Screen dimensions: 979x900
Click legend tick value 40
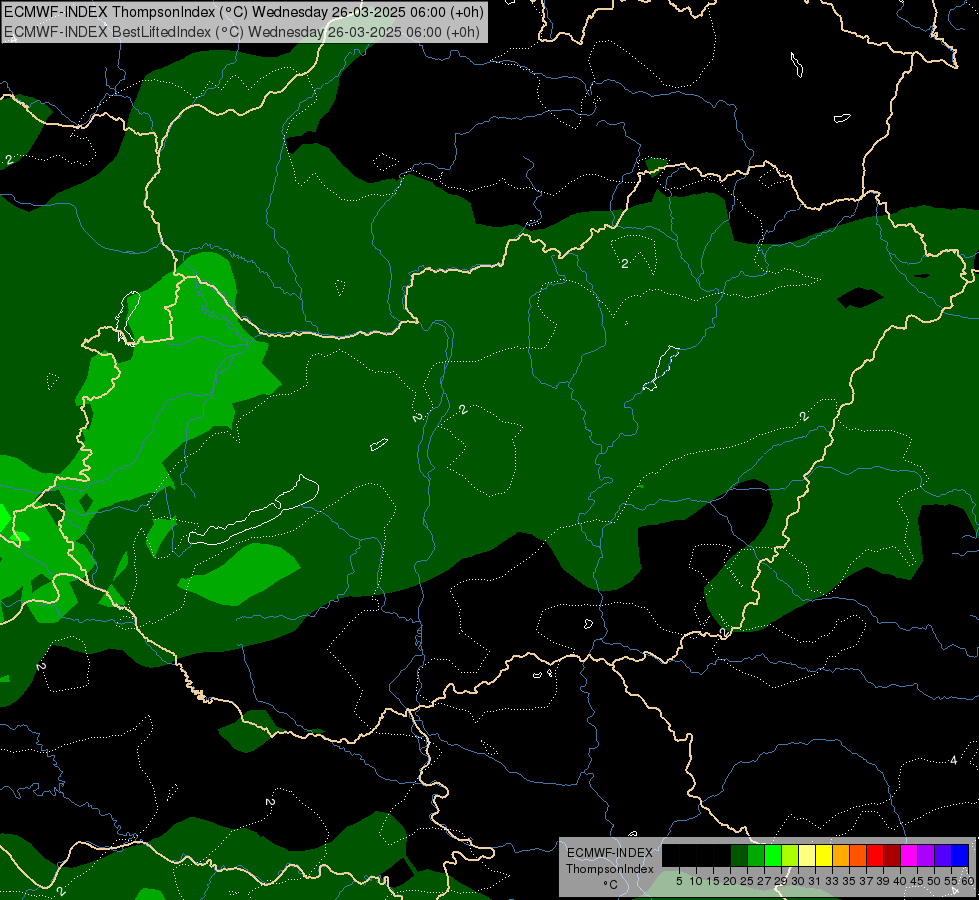click(900, 881)
